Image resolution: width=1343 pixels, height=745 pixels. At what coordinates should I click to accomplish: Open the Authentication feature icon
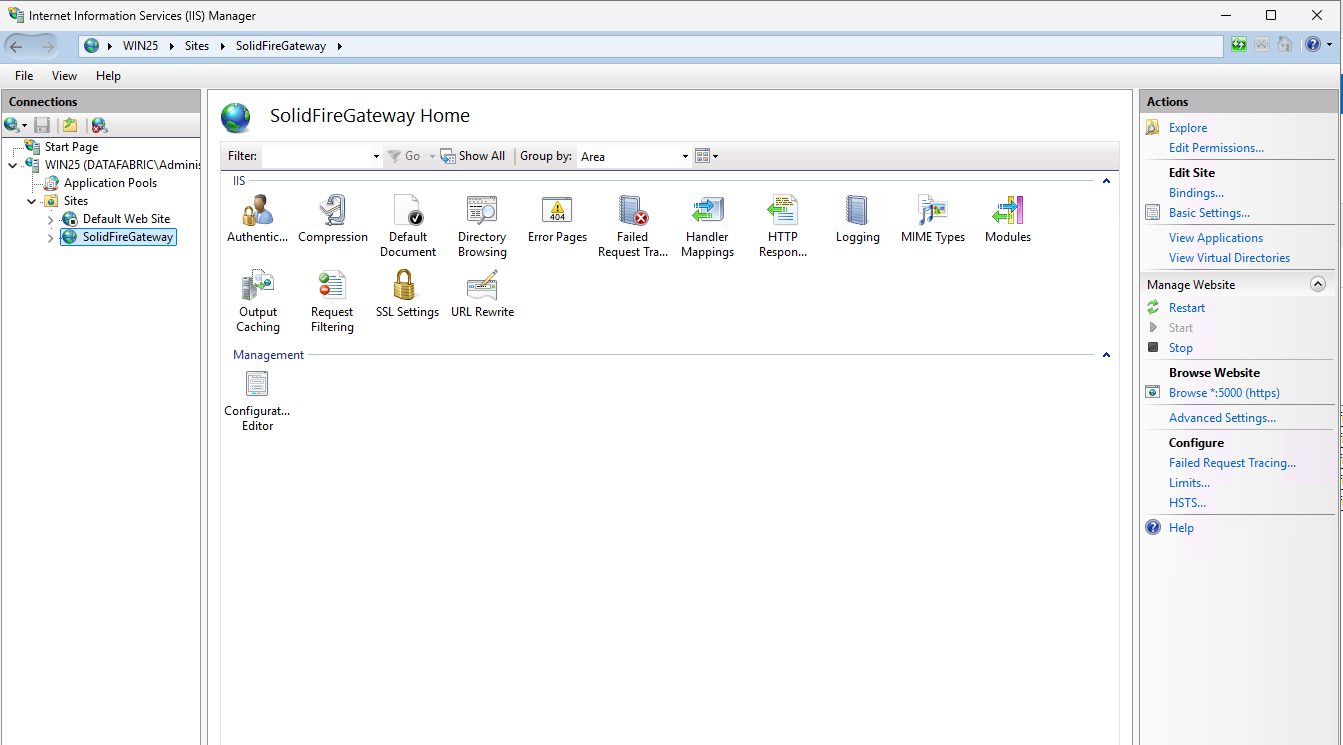(x=257, y=220)
